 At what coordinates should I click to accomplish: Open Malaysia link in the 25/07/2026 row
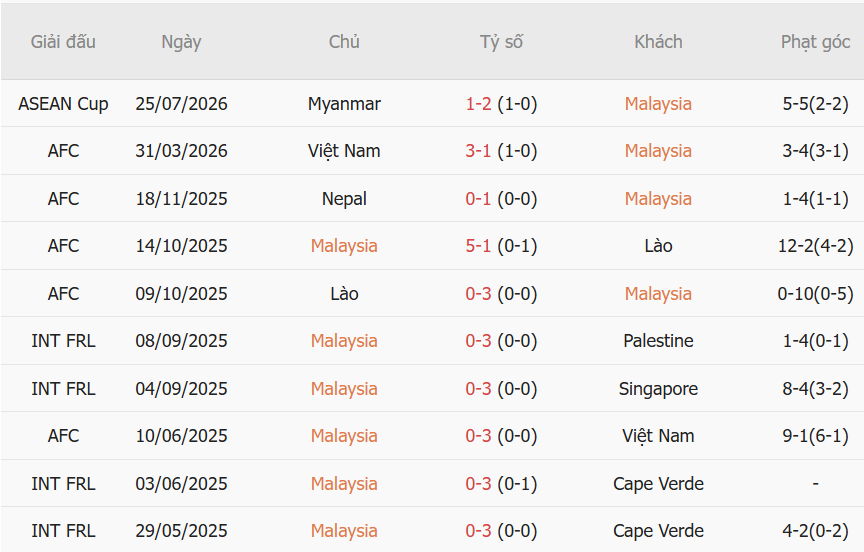[658, 104]
